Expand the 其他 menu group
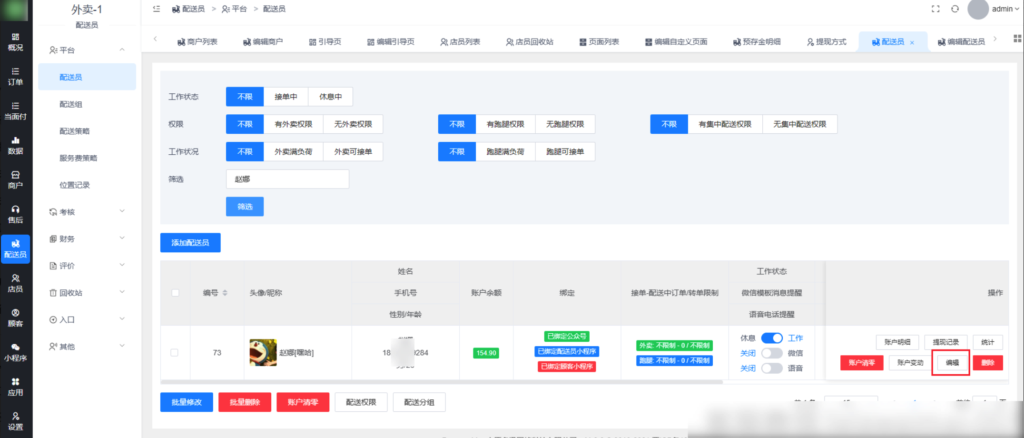1024x438 pixels. pos(88,347)
